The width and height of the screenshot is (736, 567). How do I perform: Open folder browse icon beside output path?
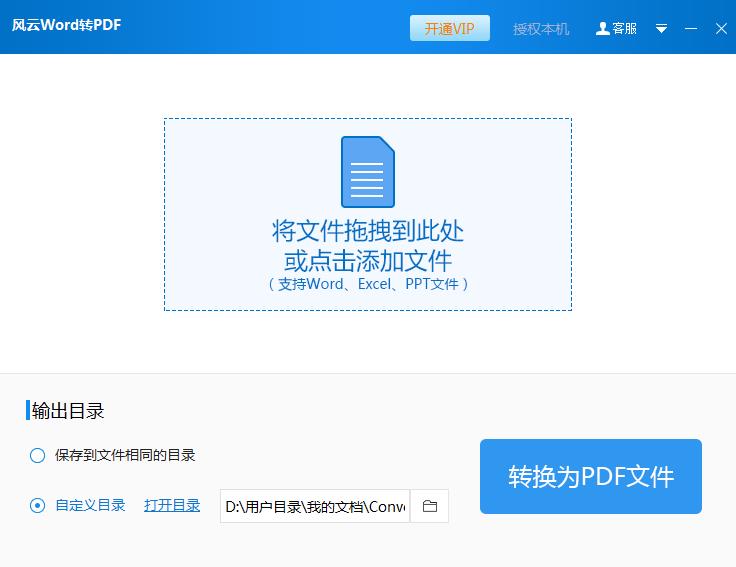[429, 506]
